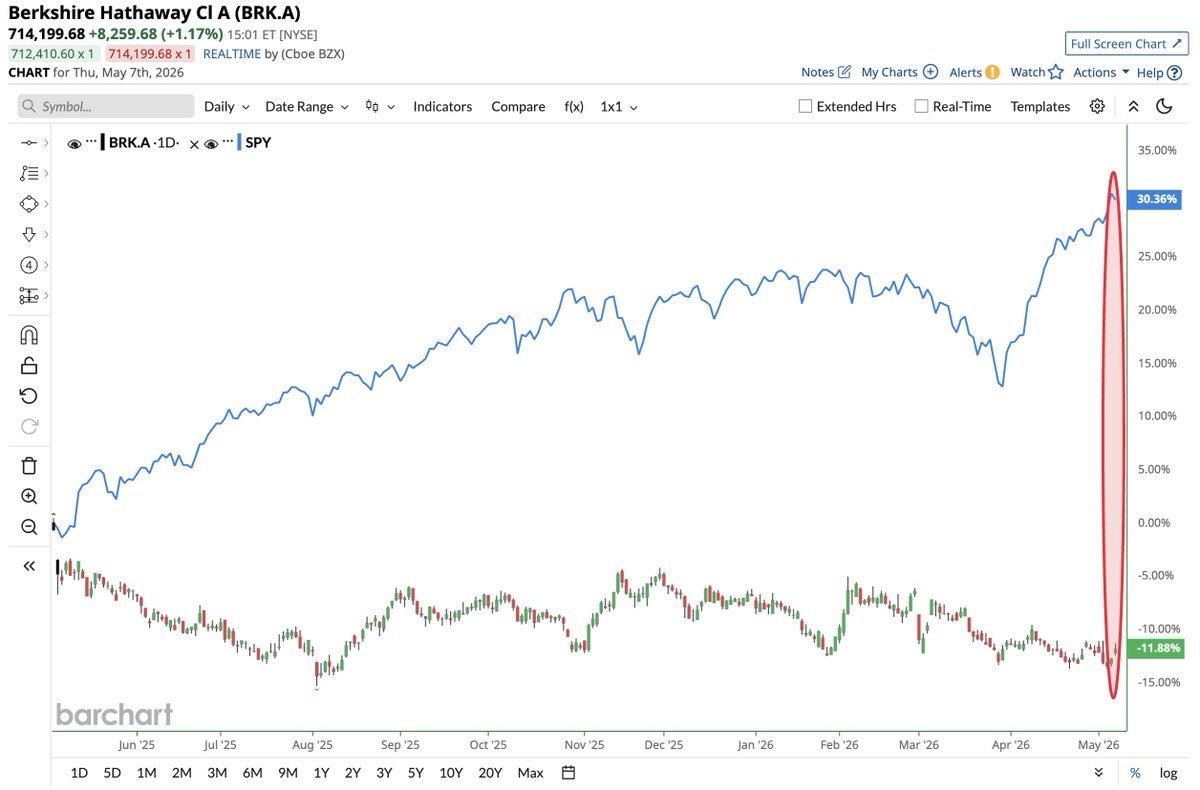Select the arrow marker tool
This screenshot has height=790, width=1200.
28,234
